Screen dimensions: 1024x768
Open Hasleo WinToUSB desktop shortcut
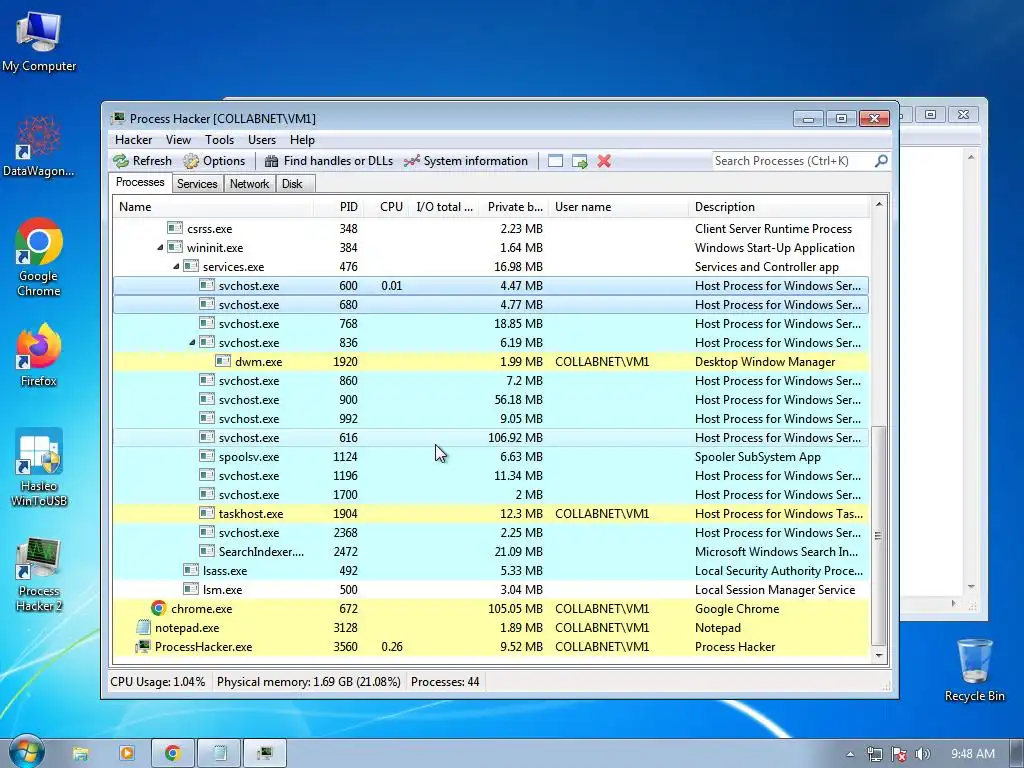click(39, 468)
